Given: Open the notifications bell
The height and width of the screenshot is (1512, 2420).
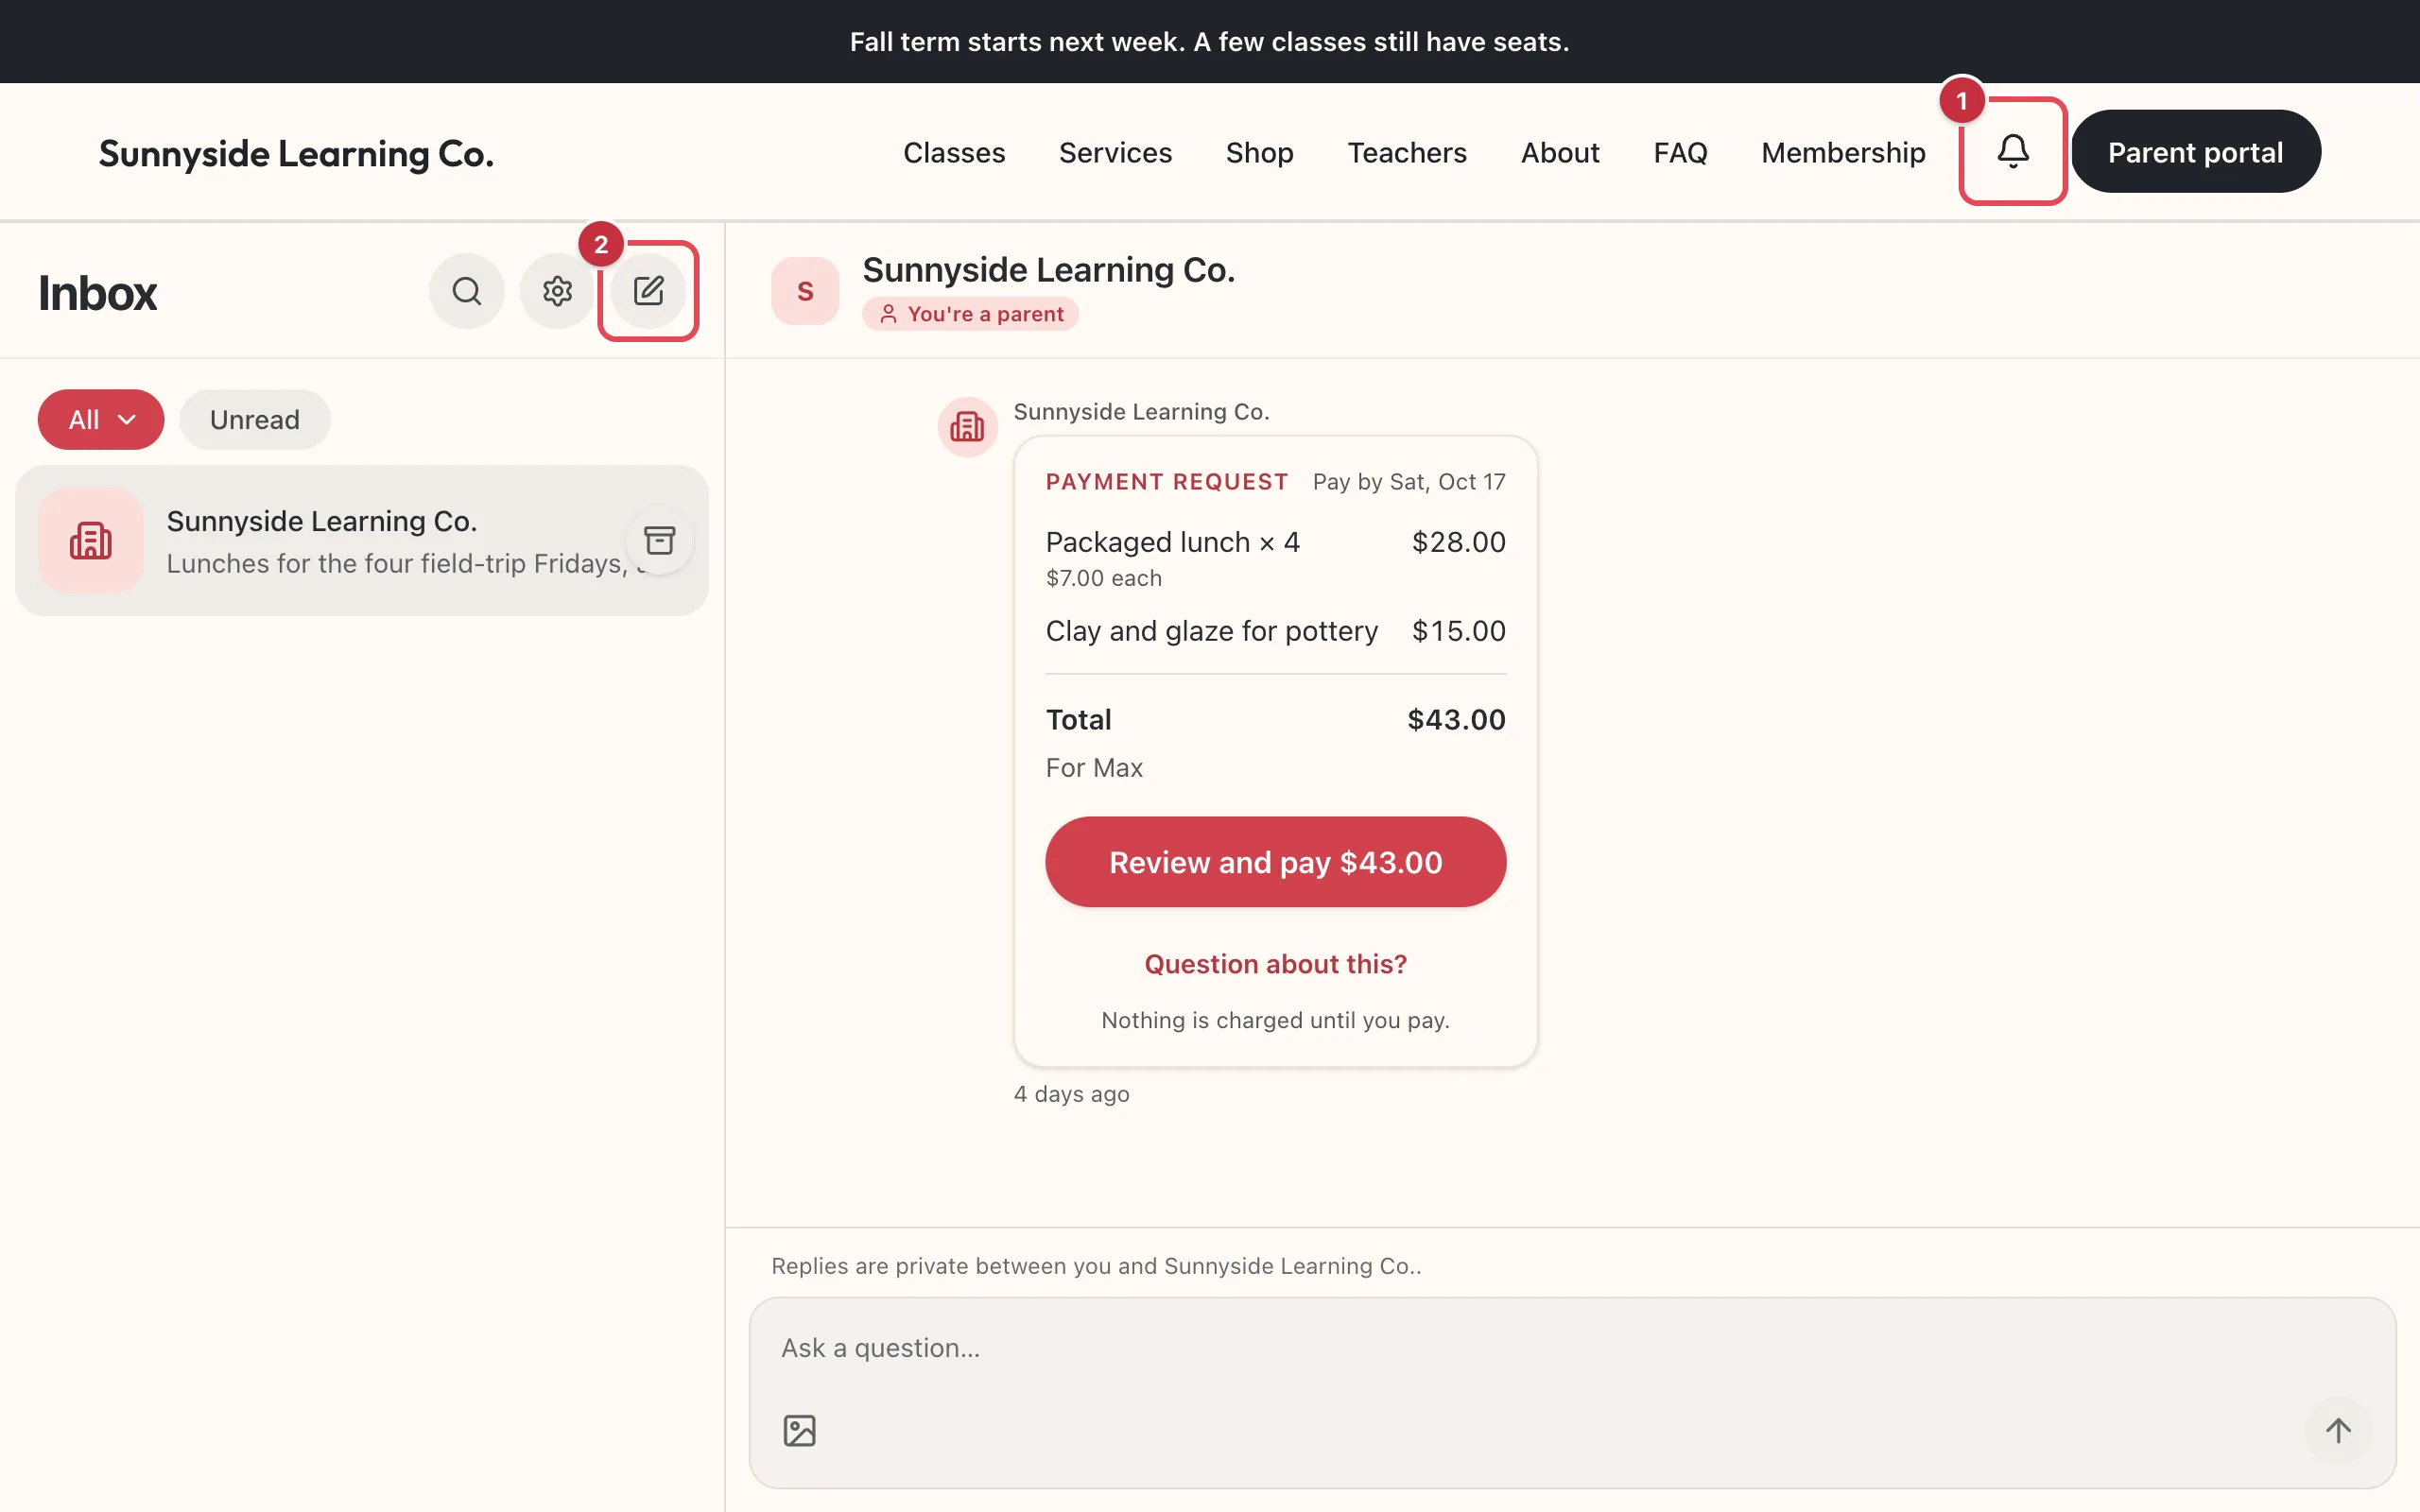Looking at the screenshot, I should coord(2012,151).
